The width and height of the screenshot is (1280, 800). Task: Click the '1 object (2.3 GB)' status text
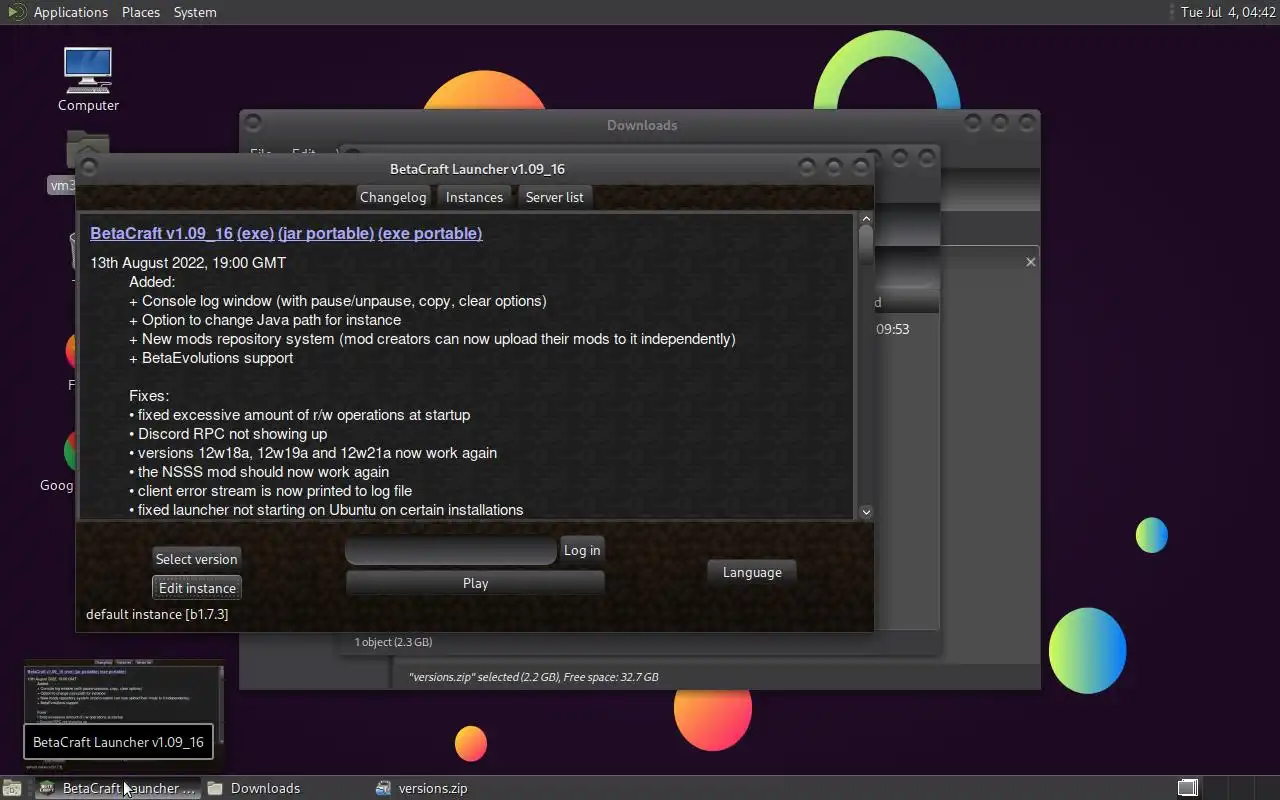point(393,642)
